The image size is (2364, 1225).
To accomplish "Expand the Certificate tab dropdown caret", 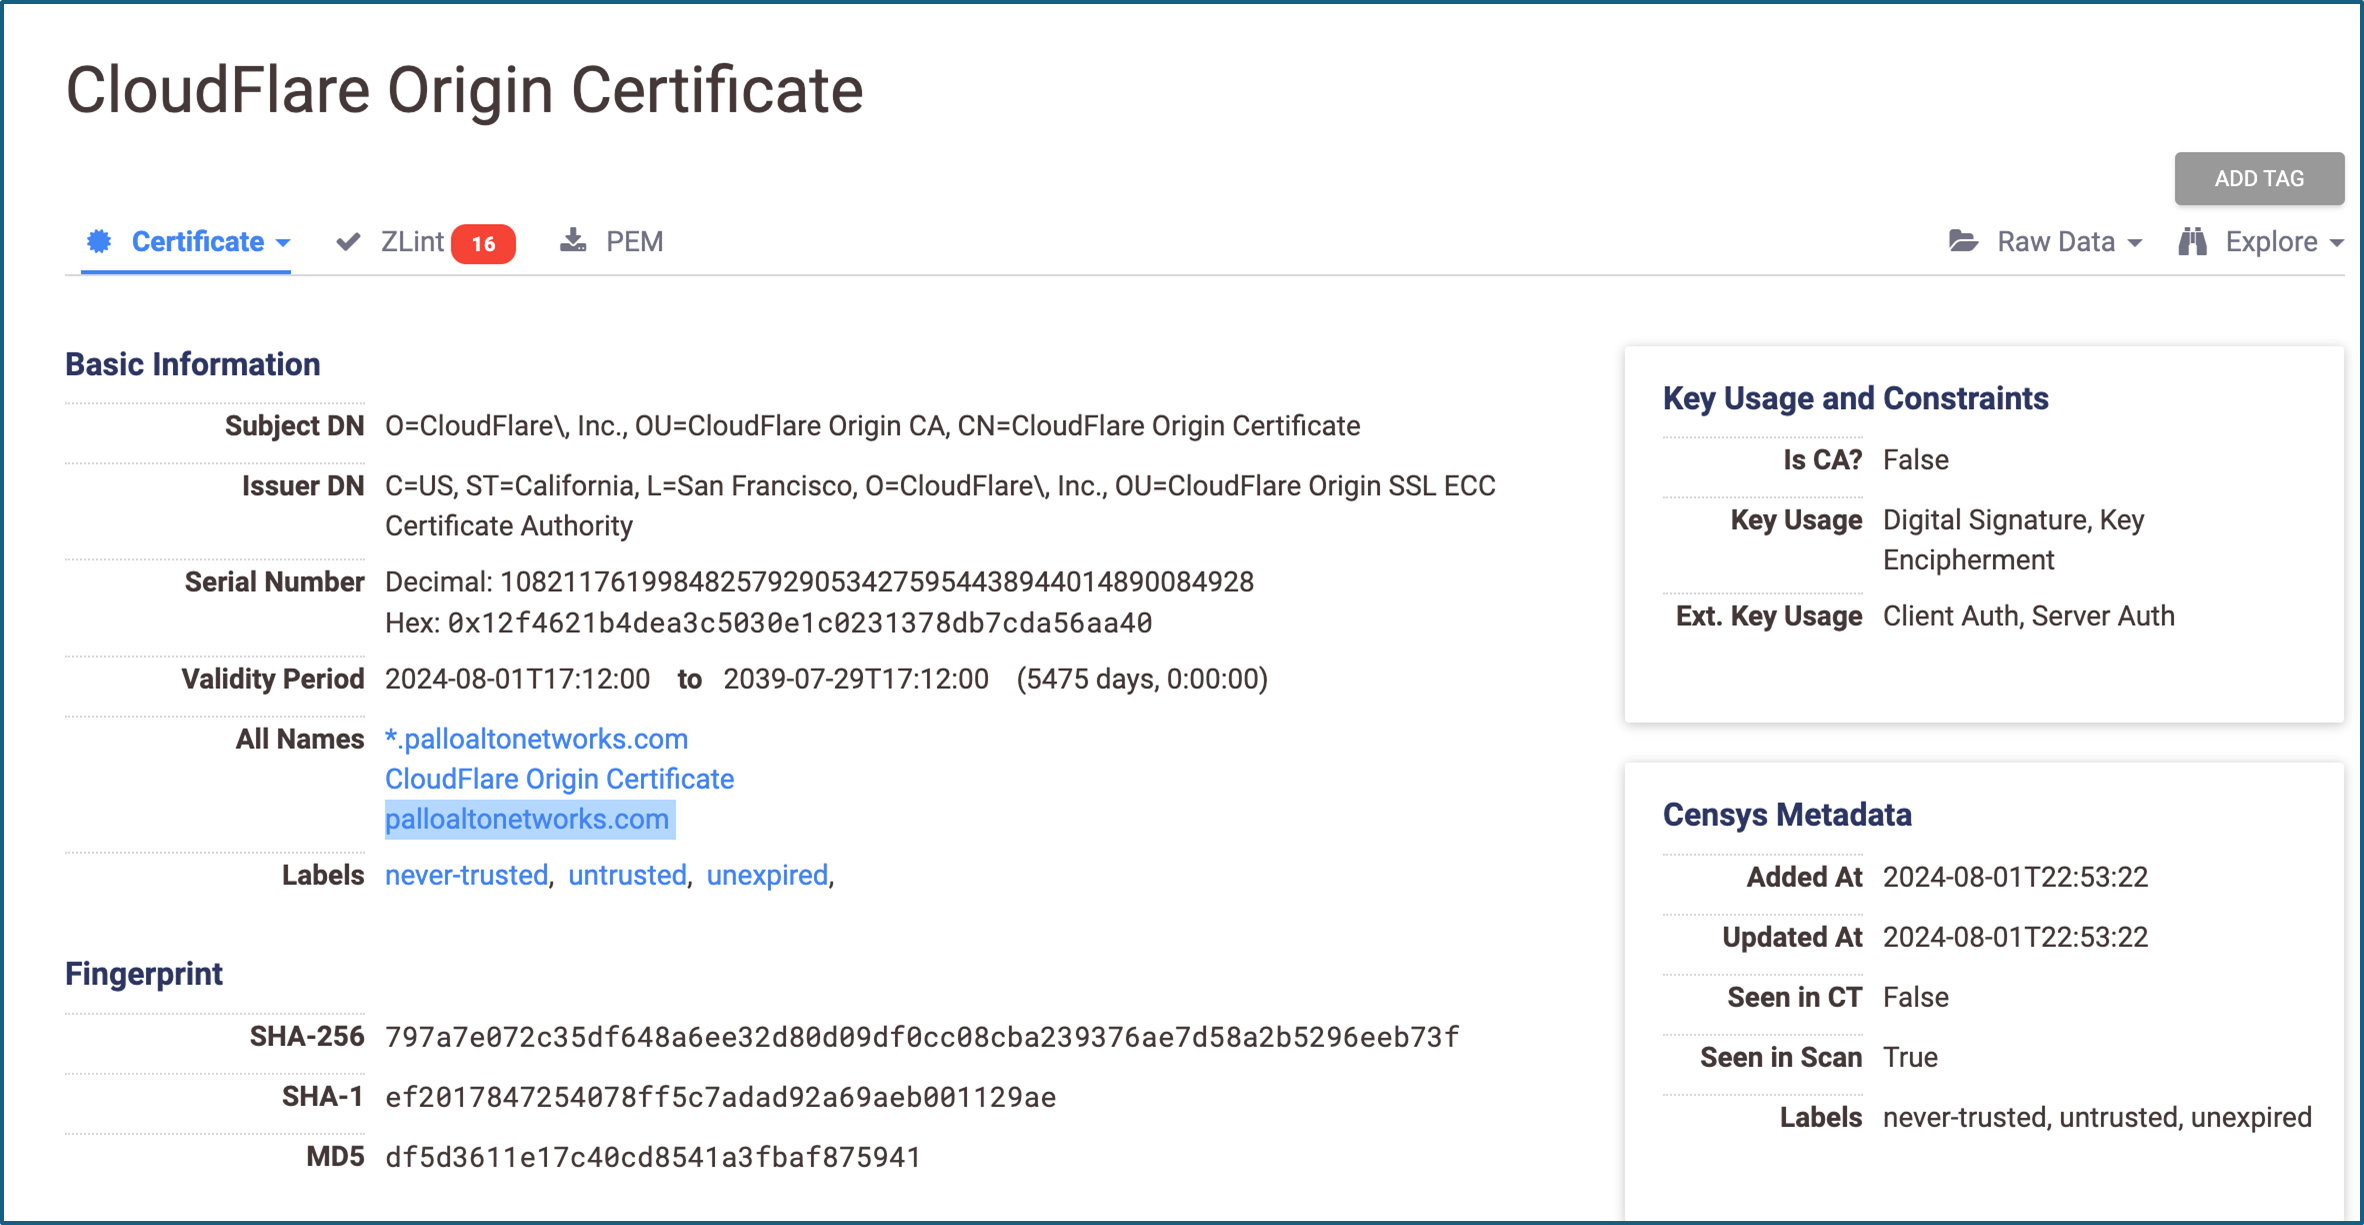I will pos(283,243).
